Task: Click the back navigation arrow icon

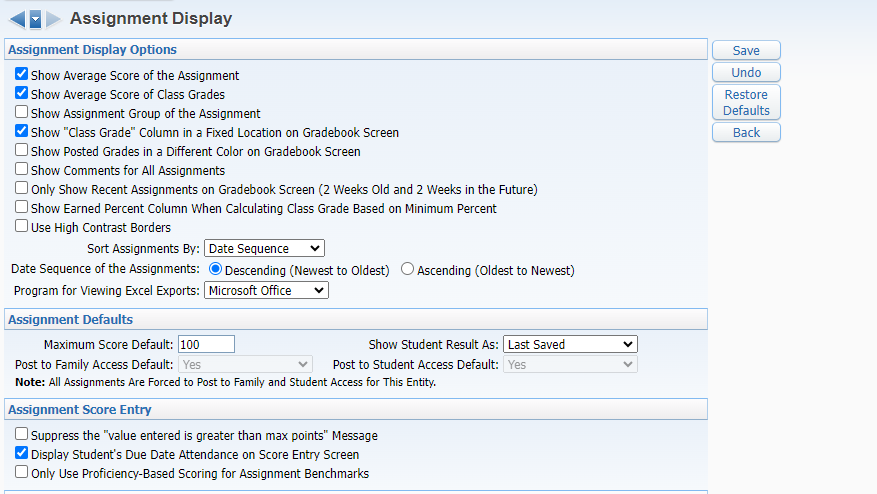Action: pos(16,19)
